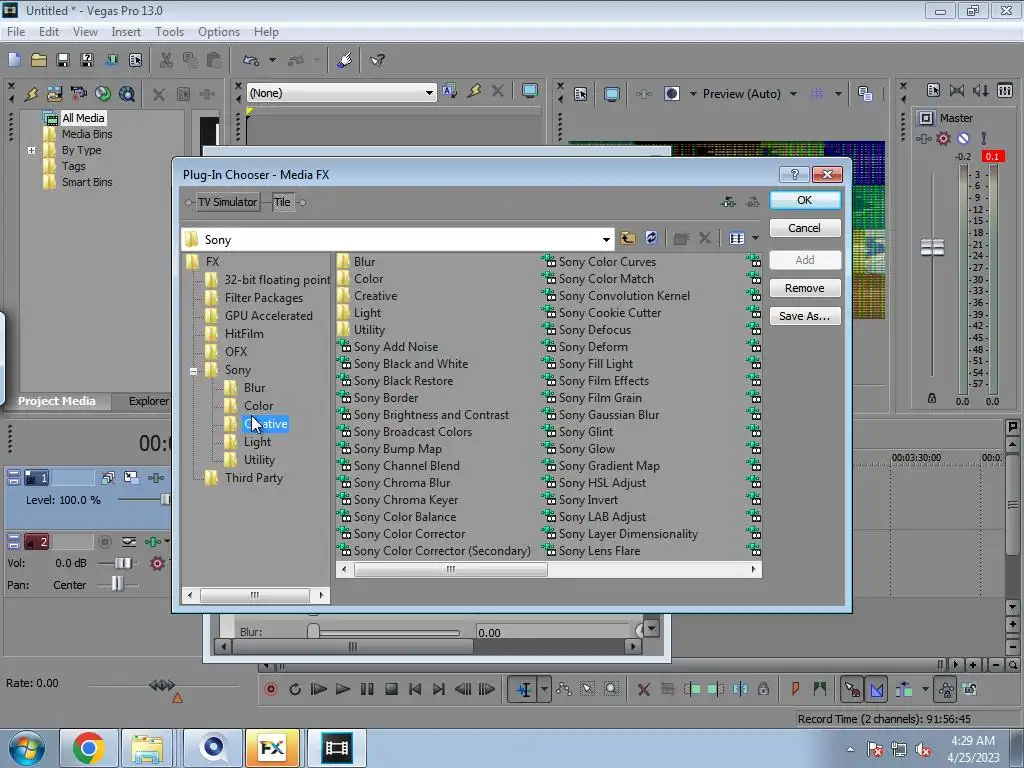This screenshot has height=768, width=1024.
Task: Collapse the Sony folder tree node
Action: (193, 371)
